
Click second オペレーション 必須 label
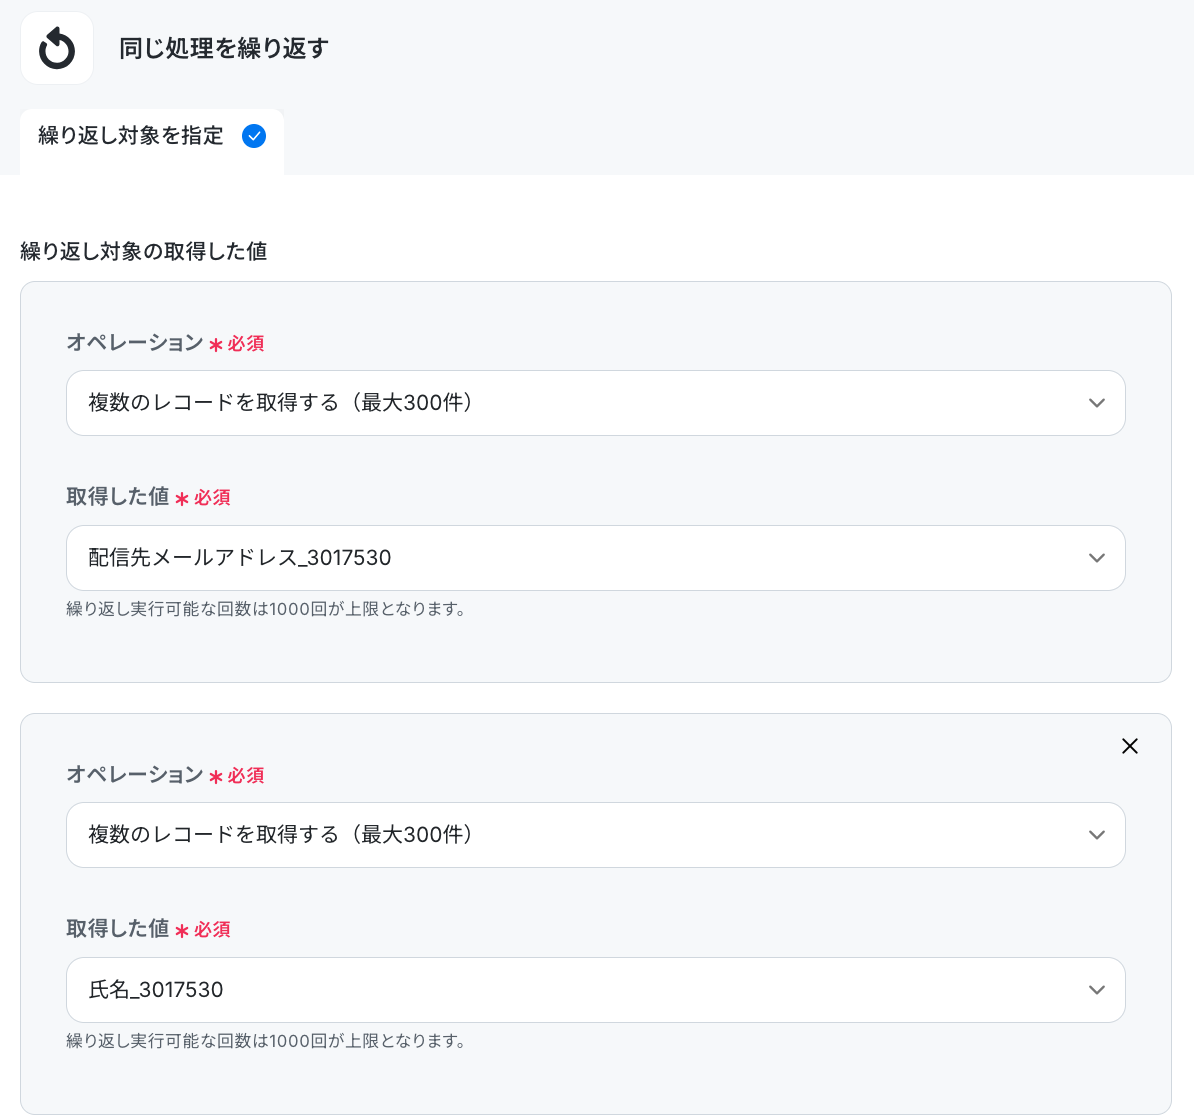point(165,775)
